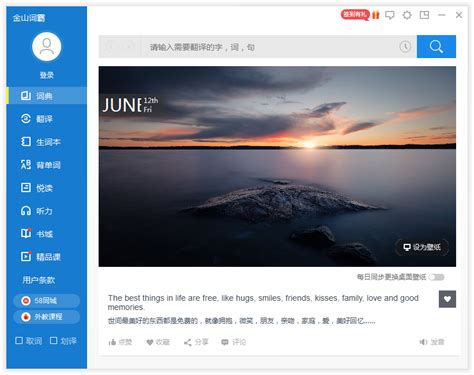The width and height of the screenshot is (474, 375).
Task: Click the user avatar to log in
Action: 47,47
